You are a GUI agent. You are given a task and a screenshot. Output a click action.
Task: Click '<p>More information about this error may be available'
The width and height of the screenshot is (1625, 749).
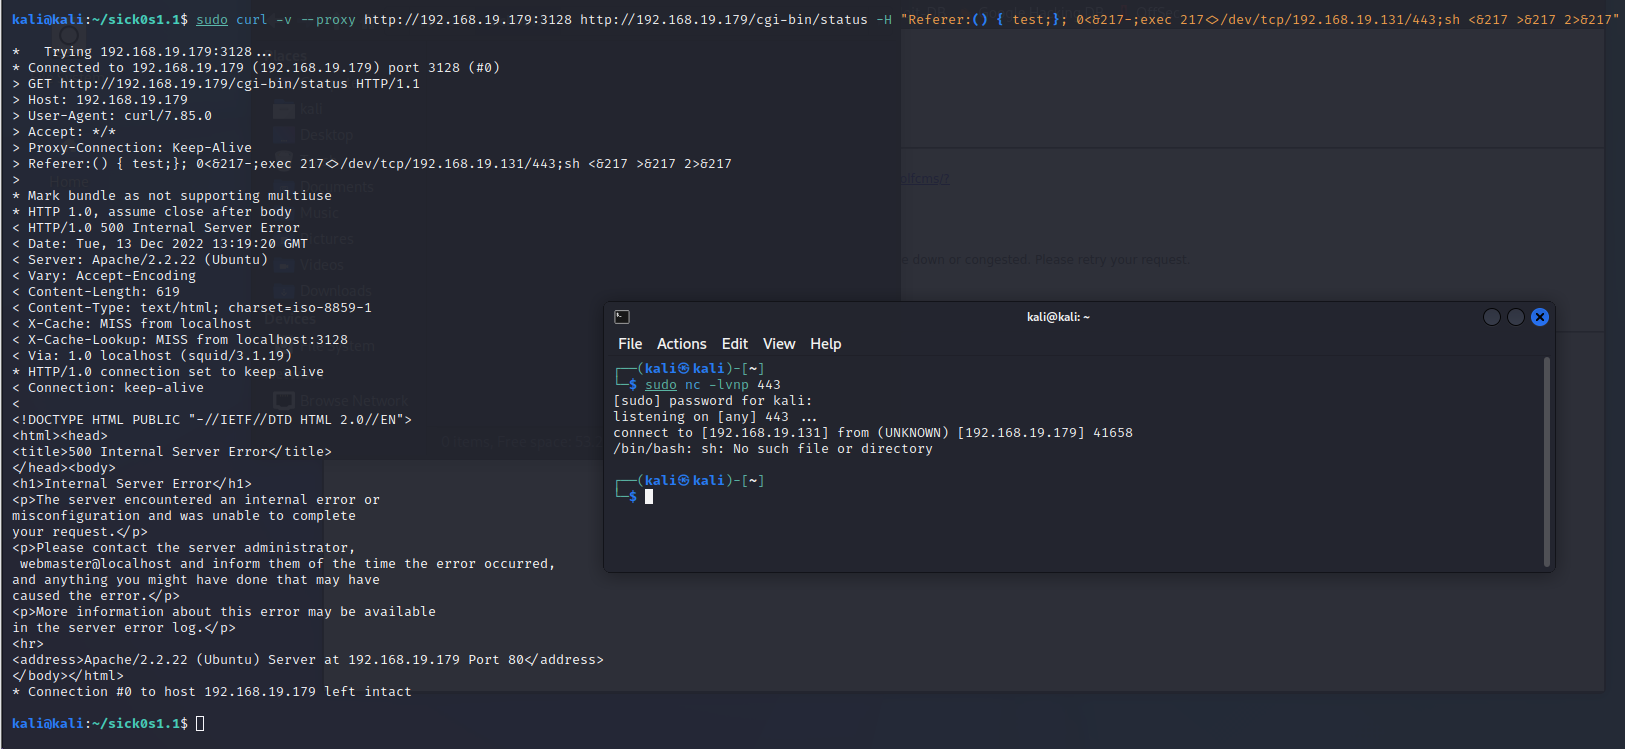pyautogui.click(x=224, y=611)
